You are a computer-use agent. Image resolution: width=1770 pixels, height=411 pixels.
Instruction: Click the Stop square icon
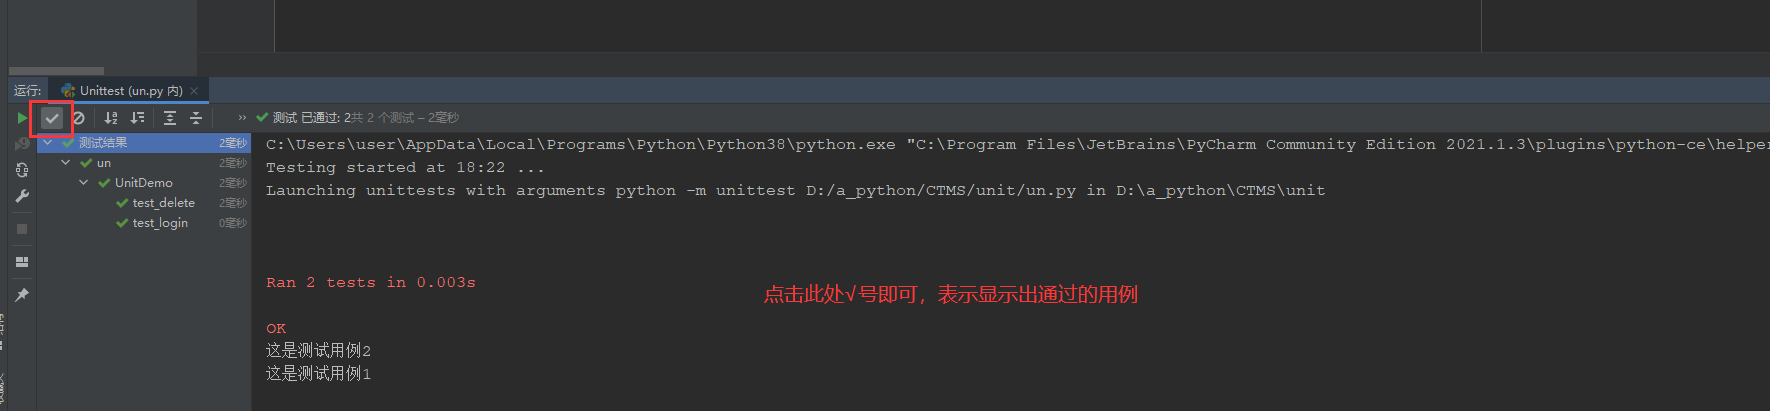point(22,229)
